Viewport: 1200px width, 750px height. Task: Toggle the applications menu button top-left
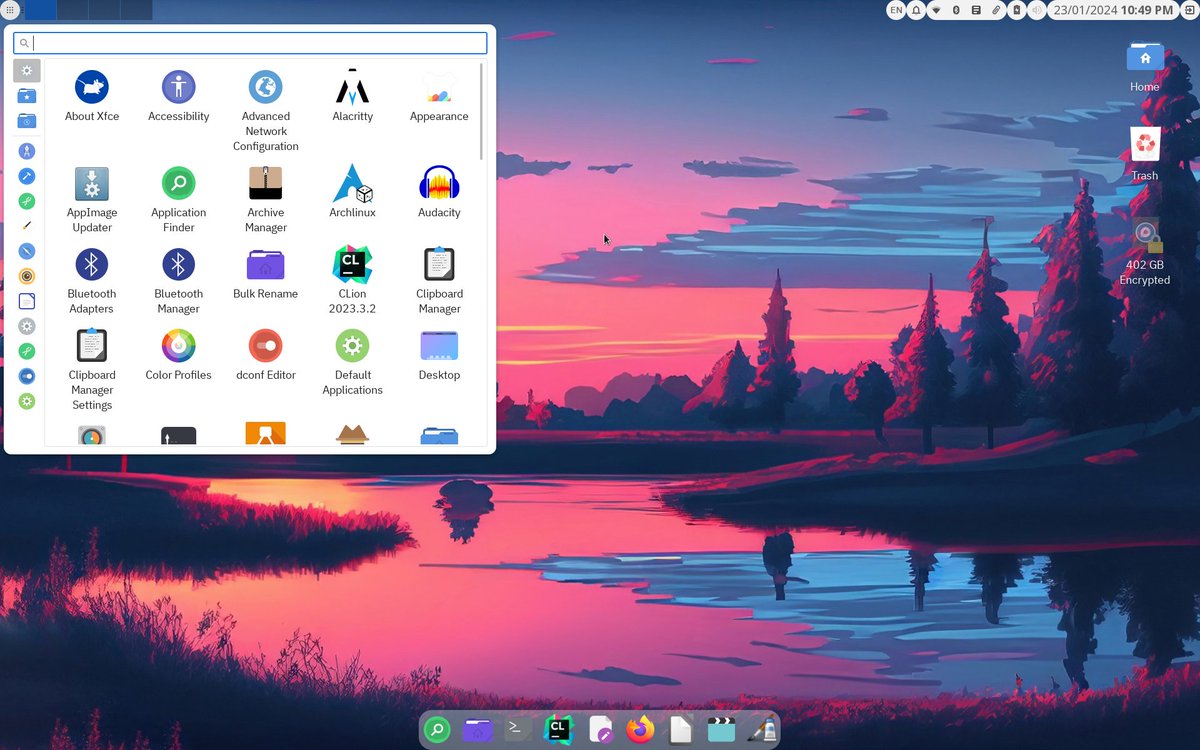(10, 10)
